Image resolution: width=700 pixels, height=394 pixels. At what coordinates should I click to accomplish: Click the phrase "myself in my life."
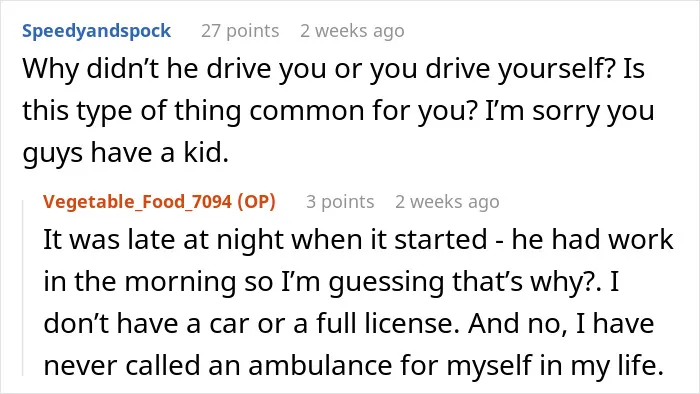(x=555, y=365)
